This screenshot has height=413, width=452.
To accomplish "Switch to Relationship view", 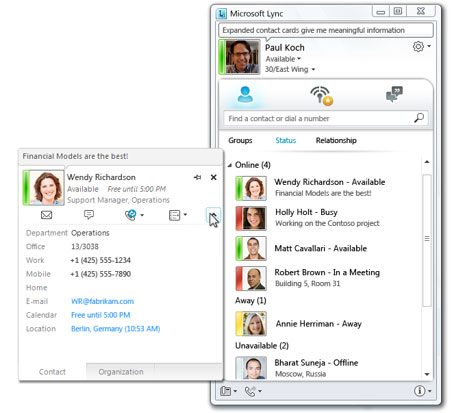I will [x=336, y=140].
